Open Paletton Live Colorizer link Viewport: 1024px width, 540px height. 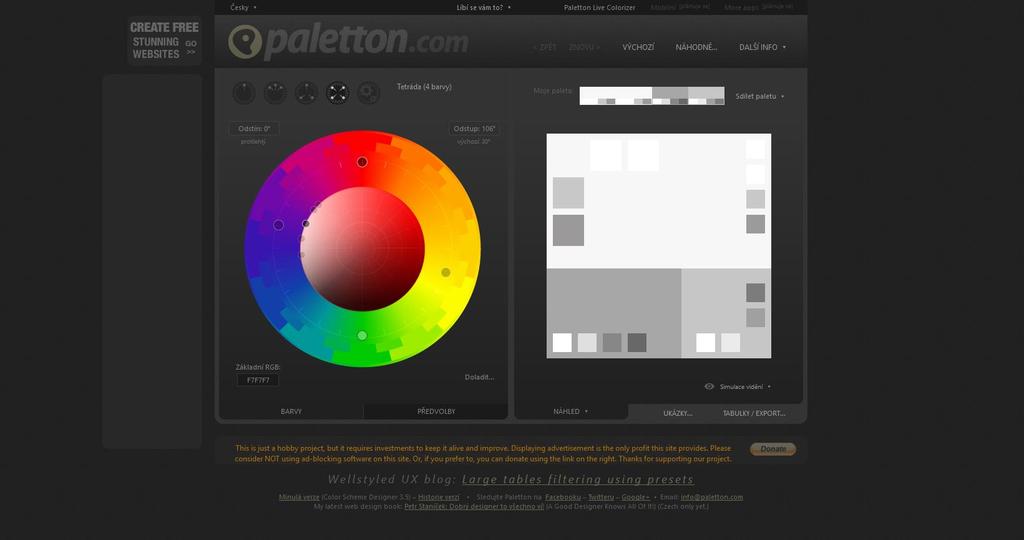(600, 8)
